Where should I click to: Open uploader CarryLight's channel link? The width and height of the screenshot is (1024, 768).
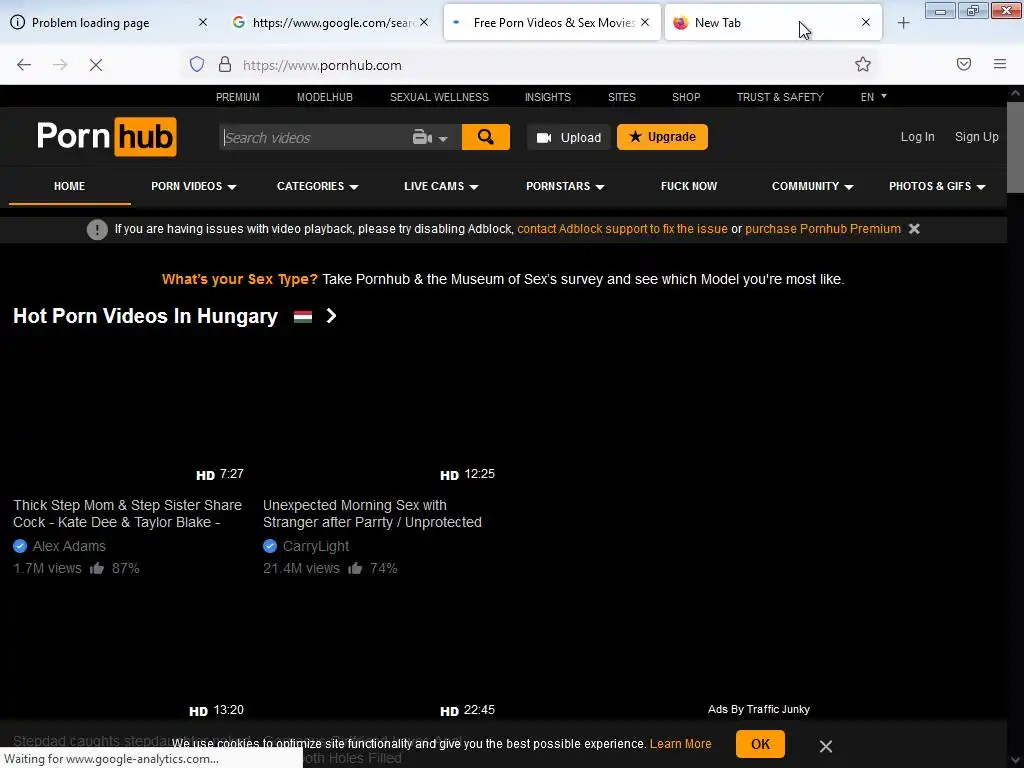(315, 546)
